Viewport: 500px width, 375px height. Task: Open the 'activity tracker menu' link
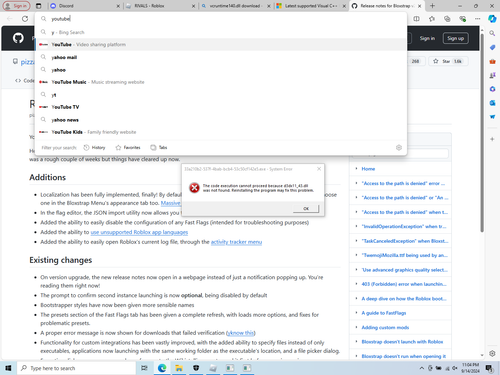(x=236, y=242)
